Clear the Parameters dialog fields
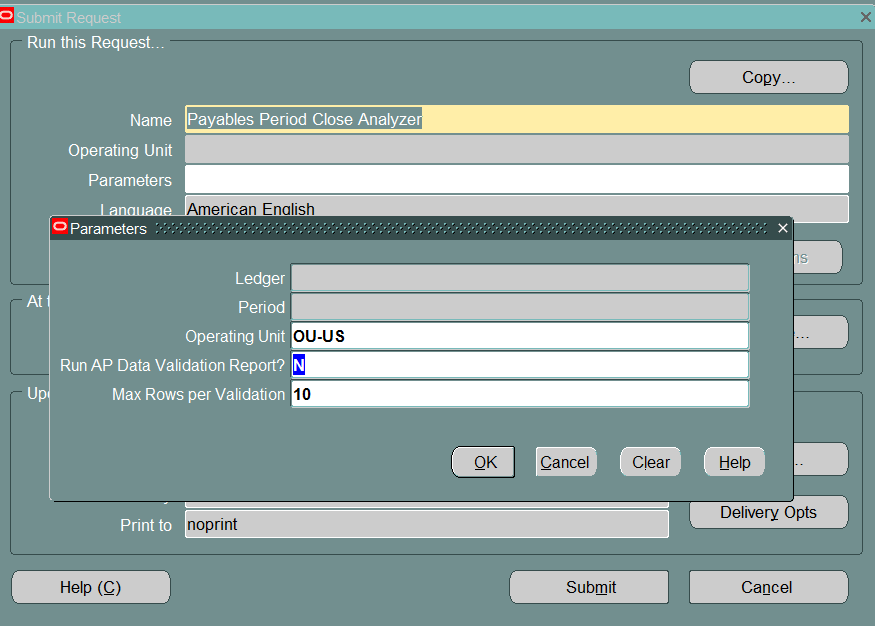The height and width of the screenshot is (626, 875). coord(650,462)
